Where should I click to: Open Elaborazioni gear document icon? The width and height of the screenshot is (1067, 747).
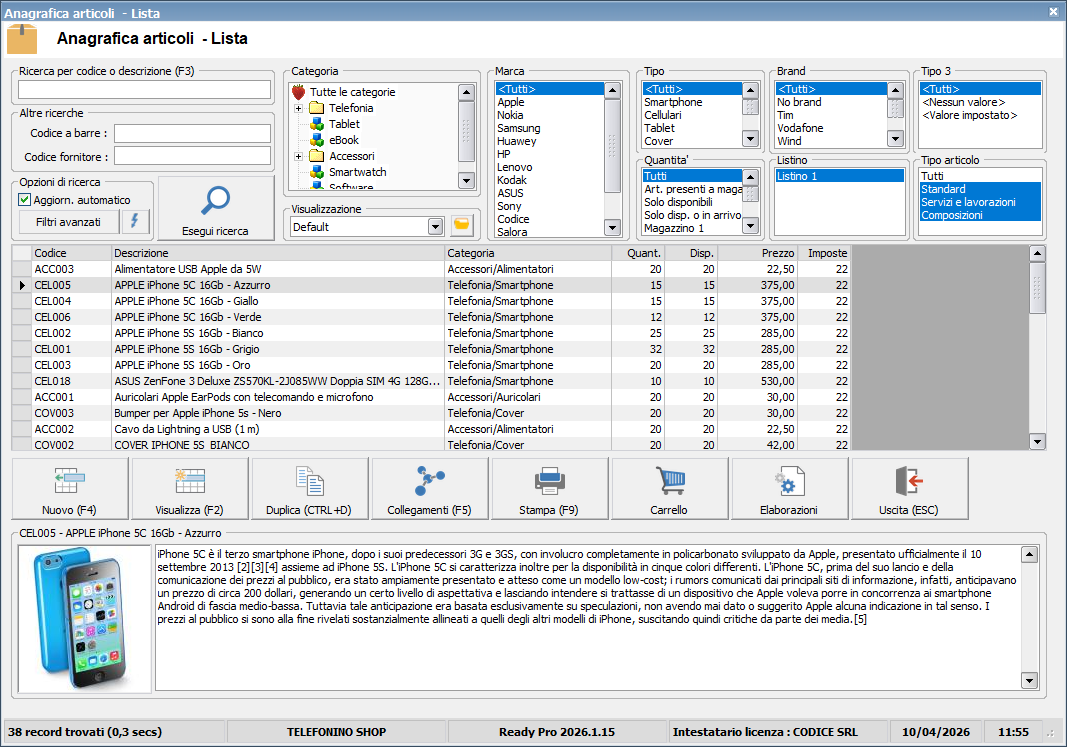click(x=789, y=488)
